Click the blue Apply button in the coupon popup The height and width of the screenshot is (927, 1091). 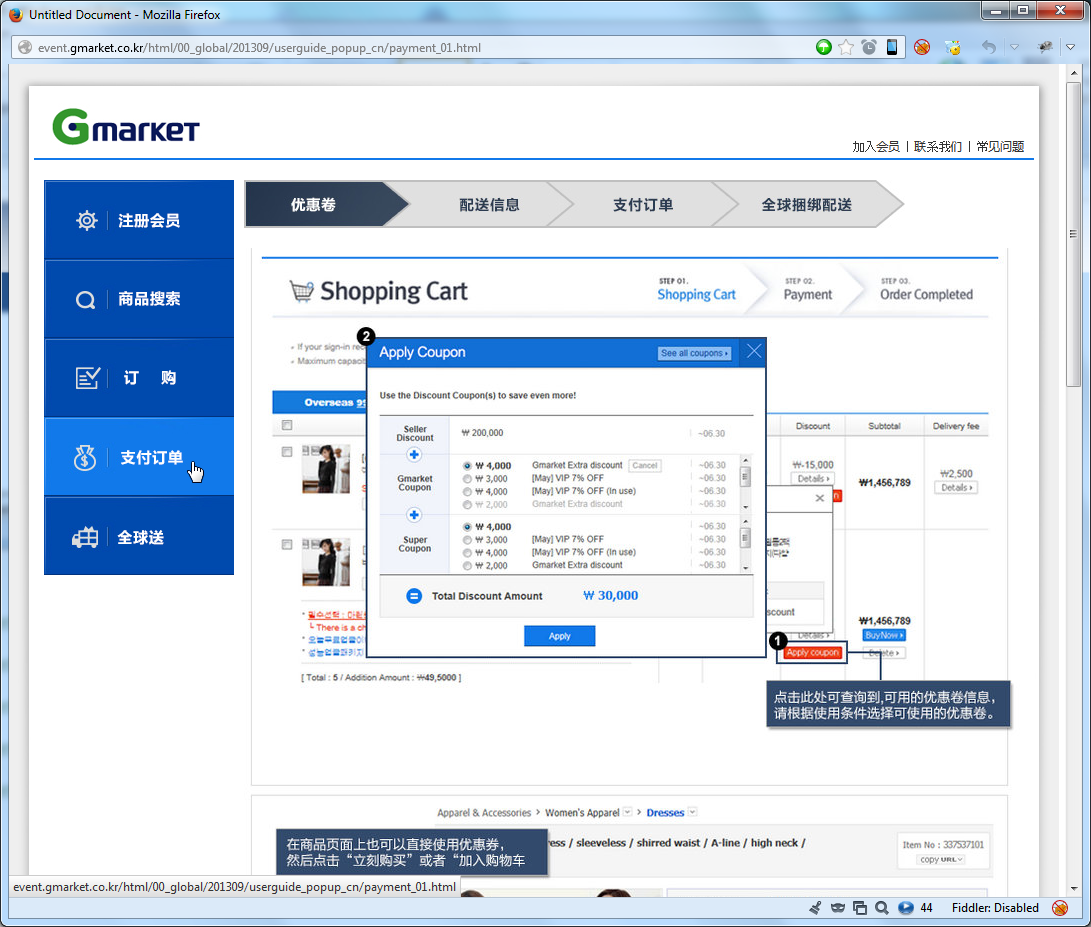(x=559, y=636)
